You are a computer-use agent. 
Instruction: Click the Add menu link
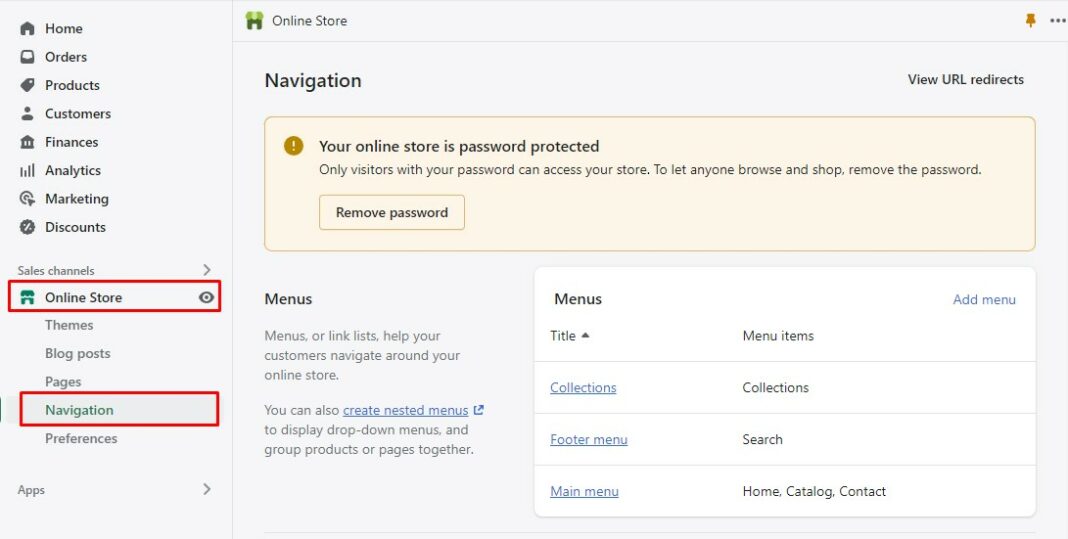[984, 299]
